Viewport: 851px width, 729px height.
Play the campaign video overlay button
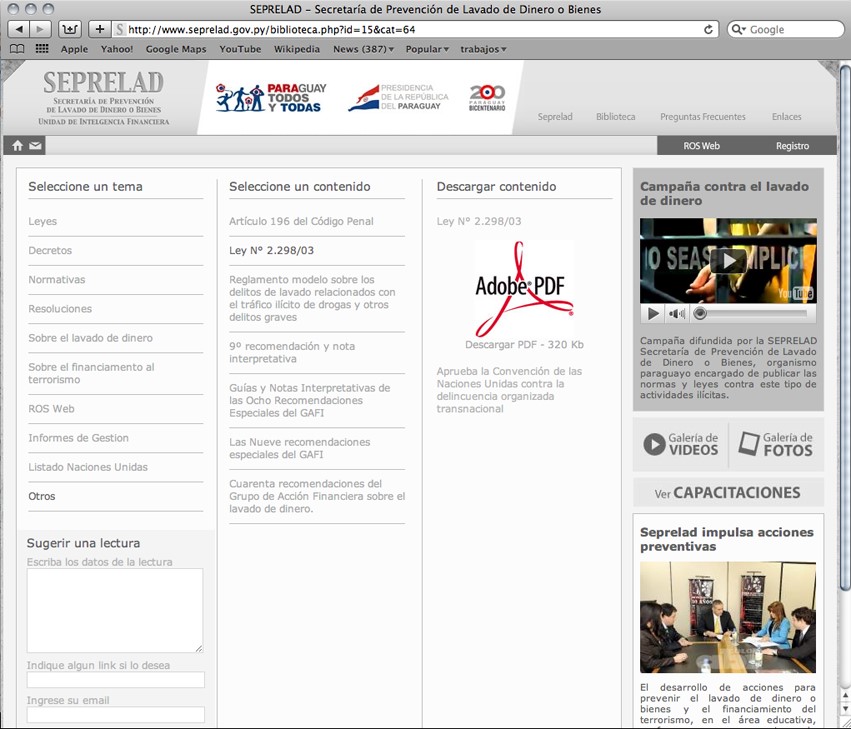[x=728, y=261]
